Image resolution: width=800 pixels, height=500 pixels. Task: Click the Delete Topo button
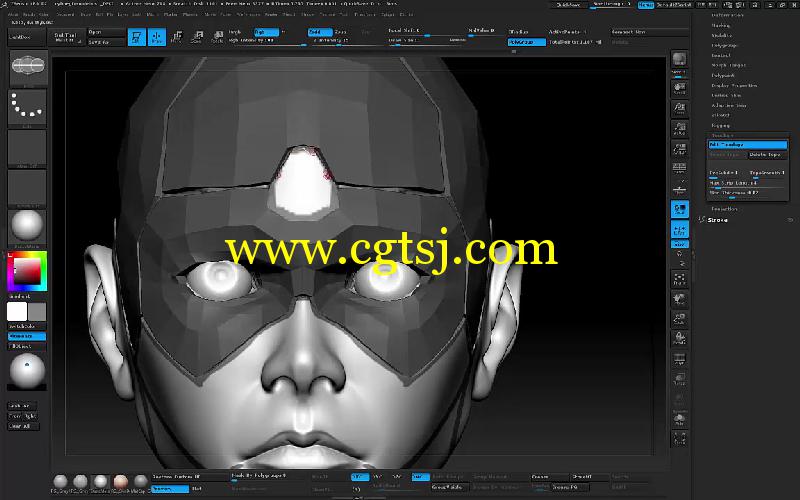click(766, 154)
